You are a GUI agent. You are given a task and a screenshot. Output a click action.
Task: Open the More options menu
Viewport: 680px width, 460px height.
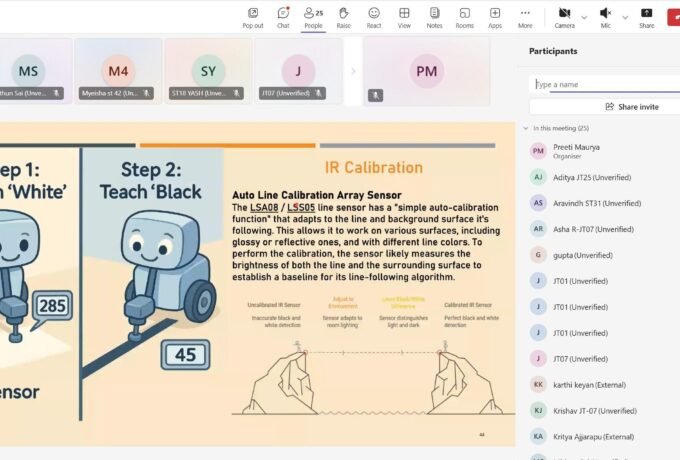pos(525,16)
